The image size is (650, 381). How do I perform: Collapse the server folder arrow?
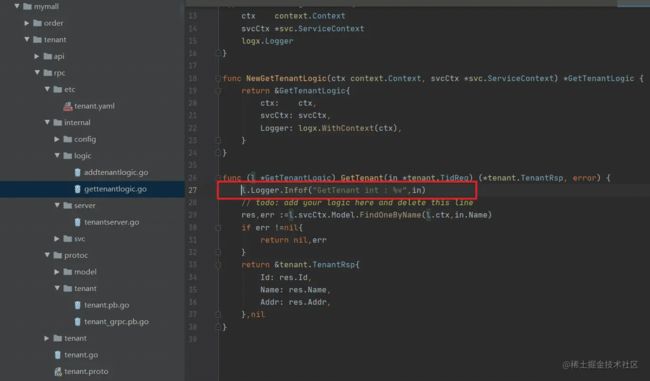point(57,205)
